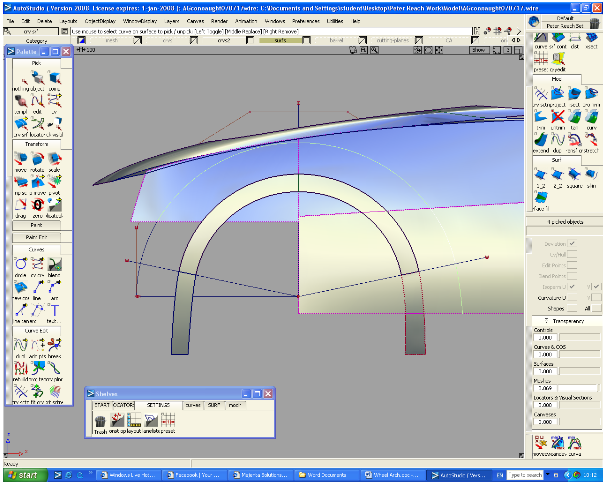Select the Set pivot tool
This screenshot has height=485, width=607.
(x=55, y=183)
